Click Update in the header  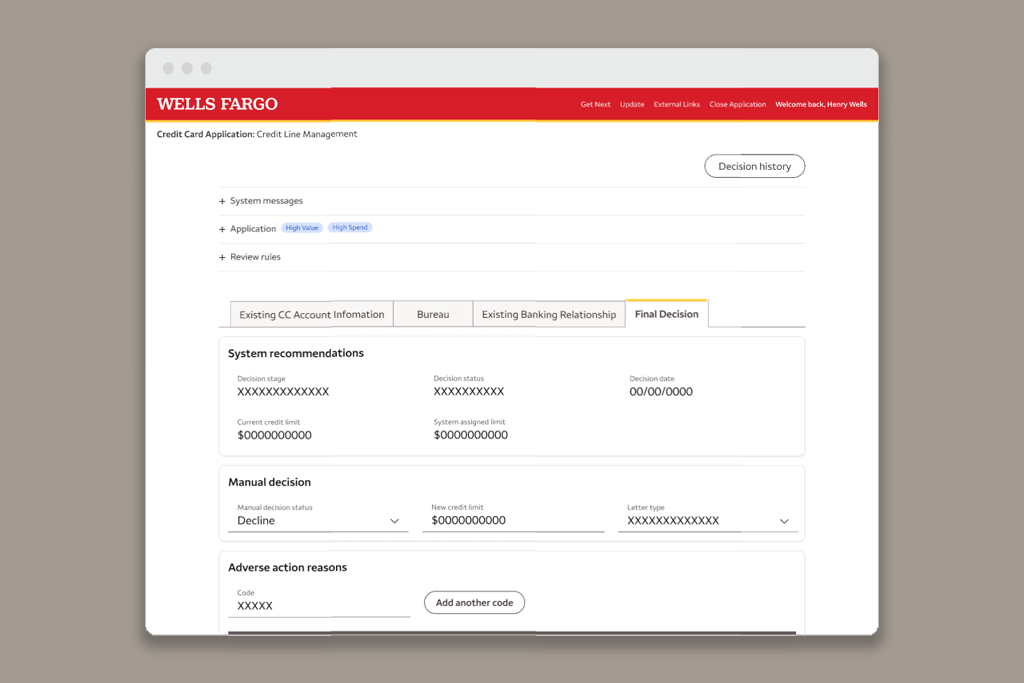point(632,104)
